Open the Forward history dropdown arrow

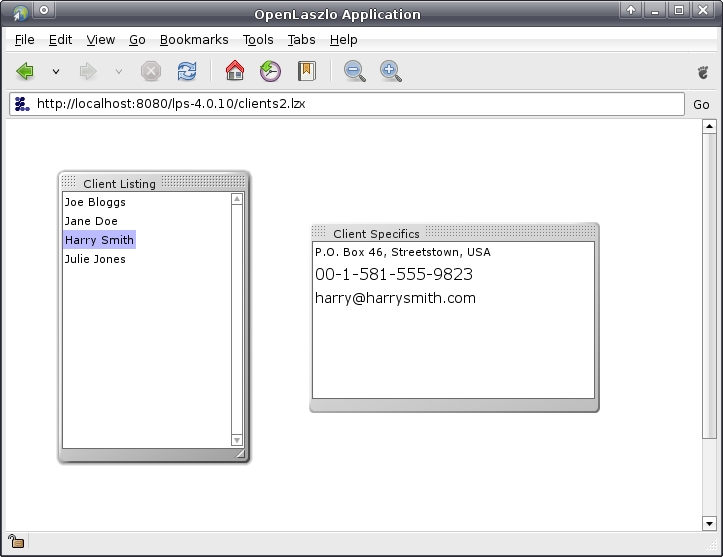click(118, 72)
